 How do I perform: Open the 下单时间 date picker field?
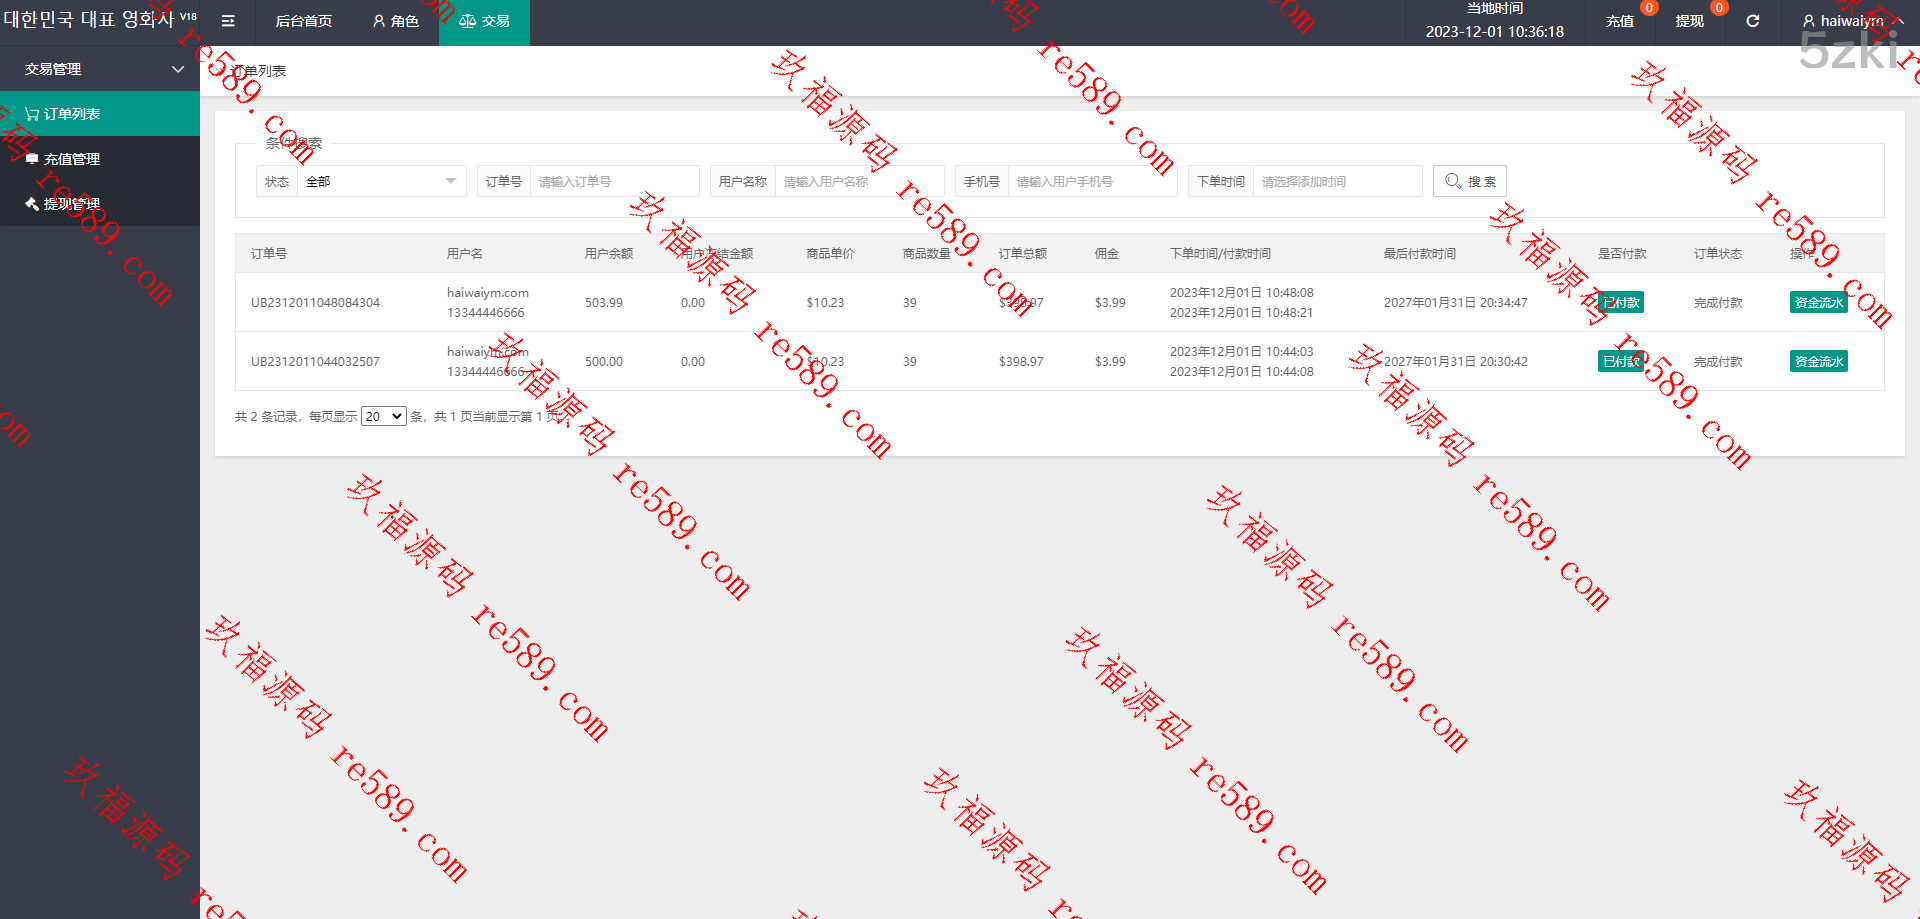[1336, 181]
